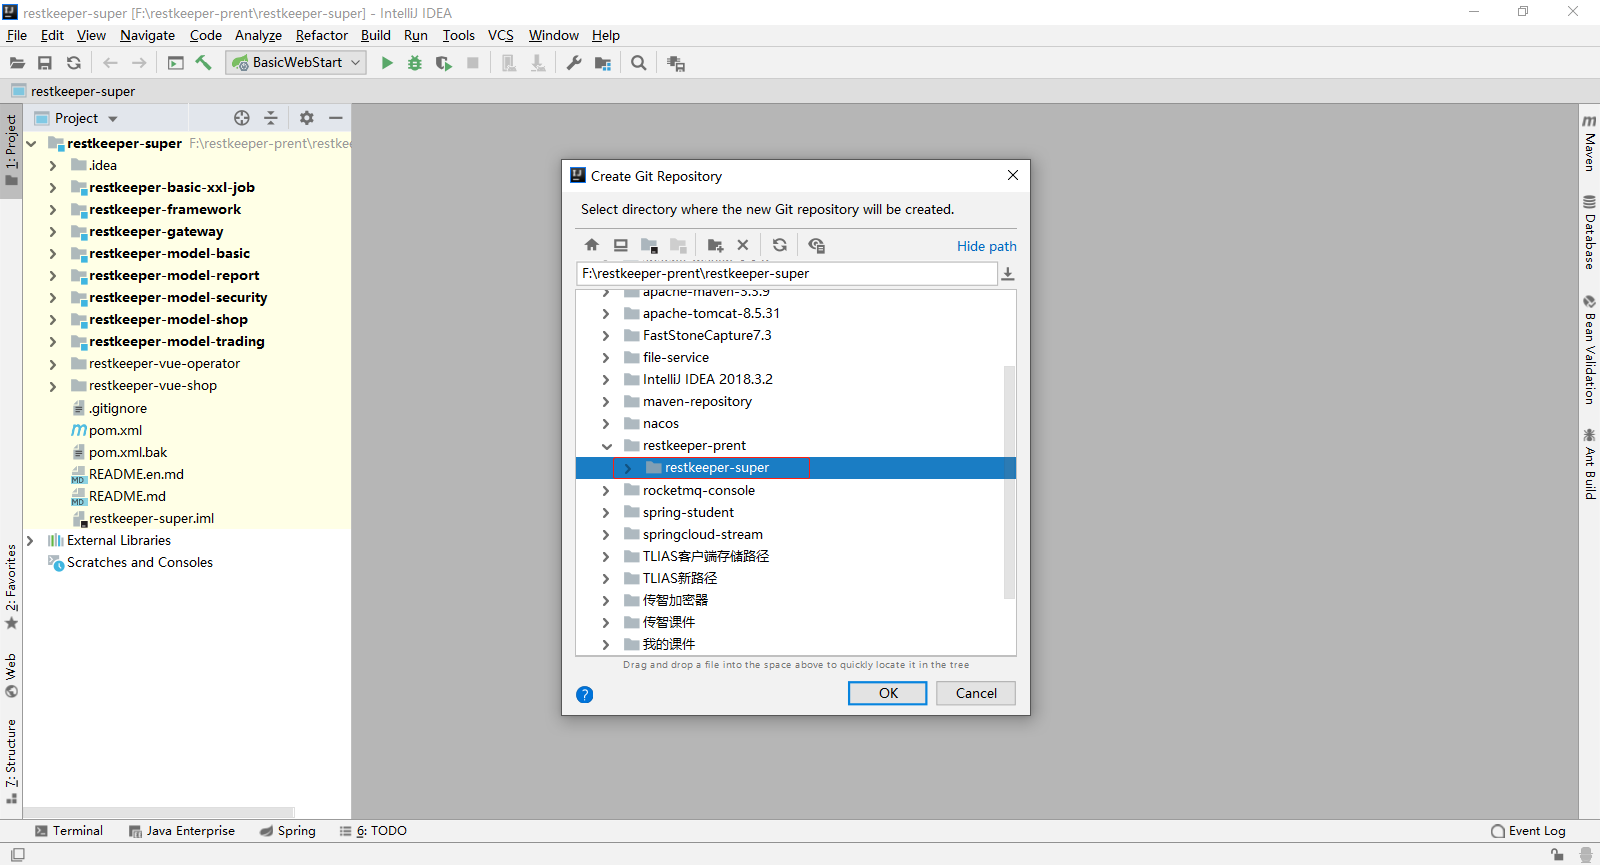Open the Bean Validation side tab
This screenshot has height=865, width=1600.
1589,350
